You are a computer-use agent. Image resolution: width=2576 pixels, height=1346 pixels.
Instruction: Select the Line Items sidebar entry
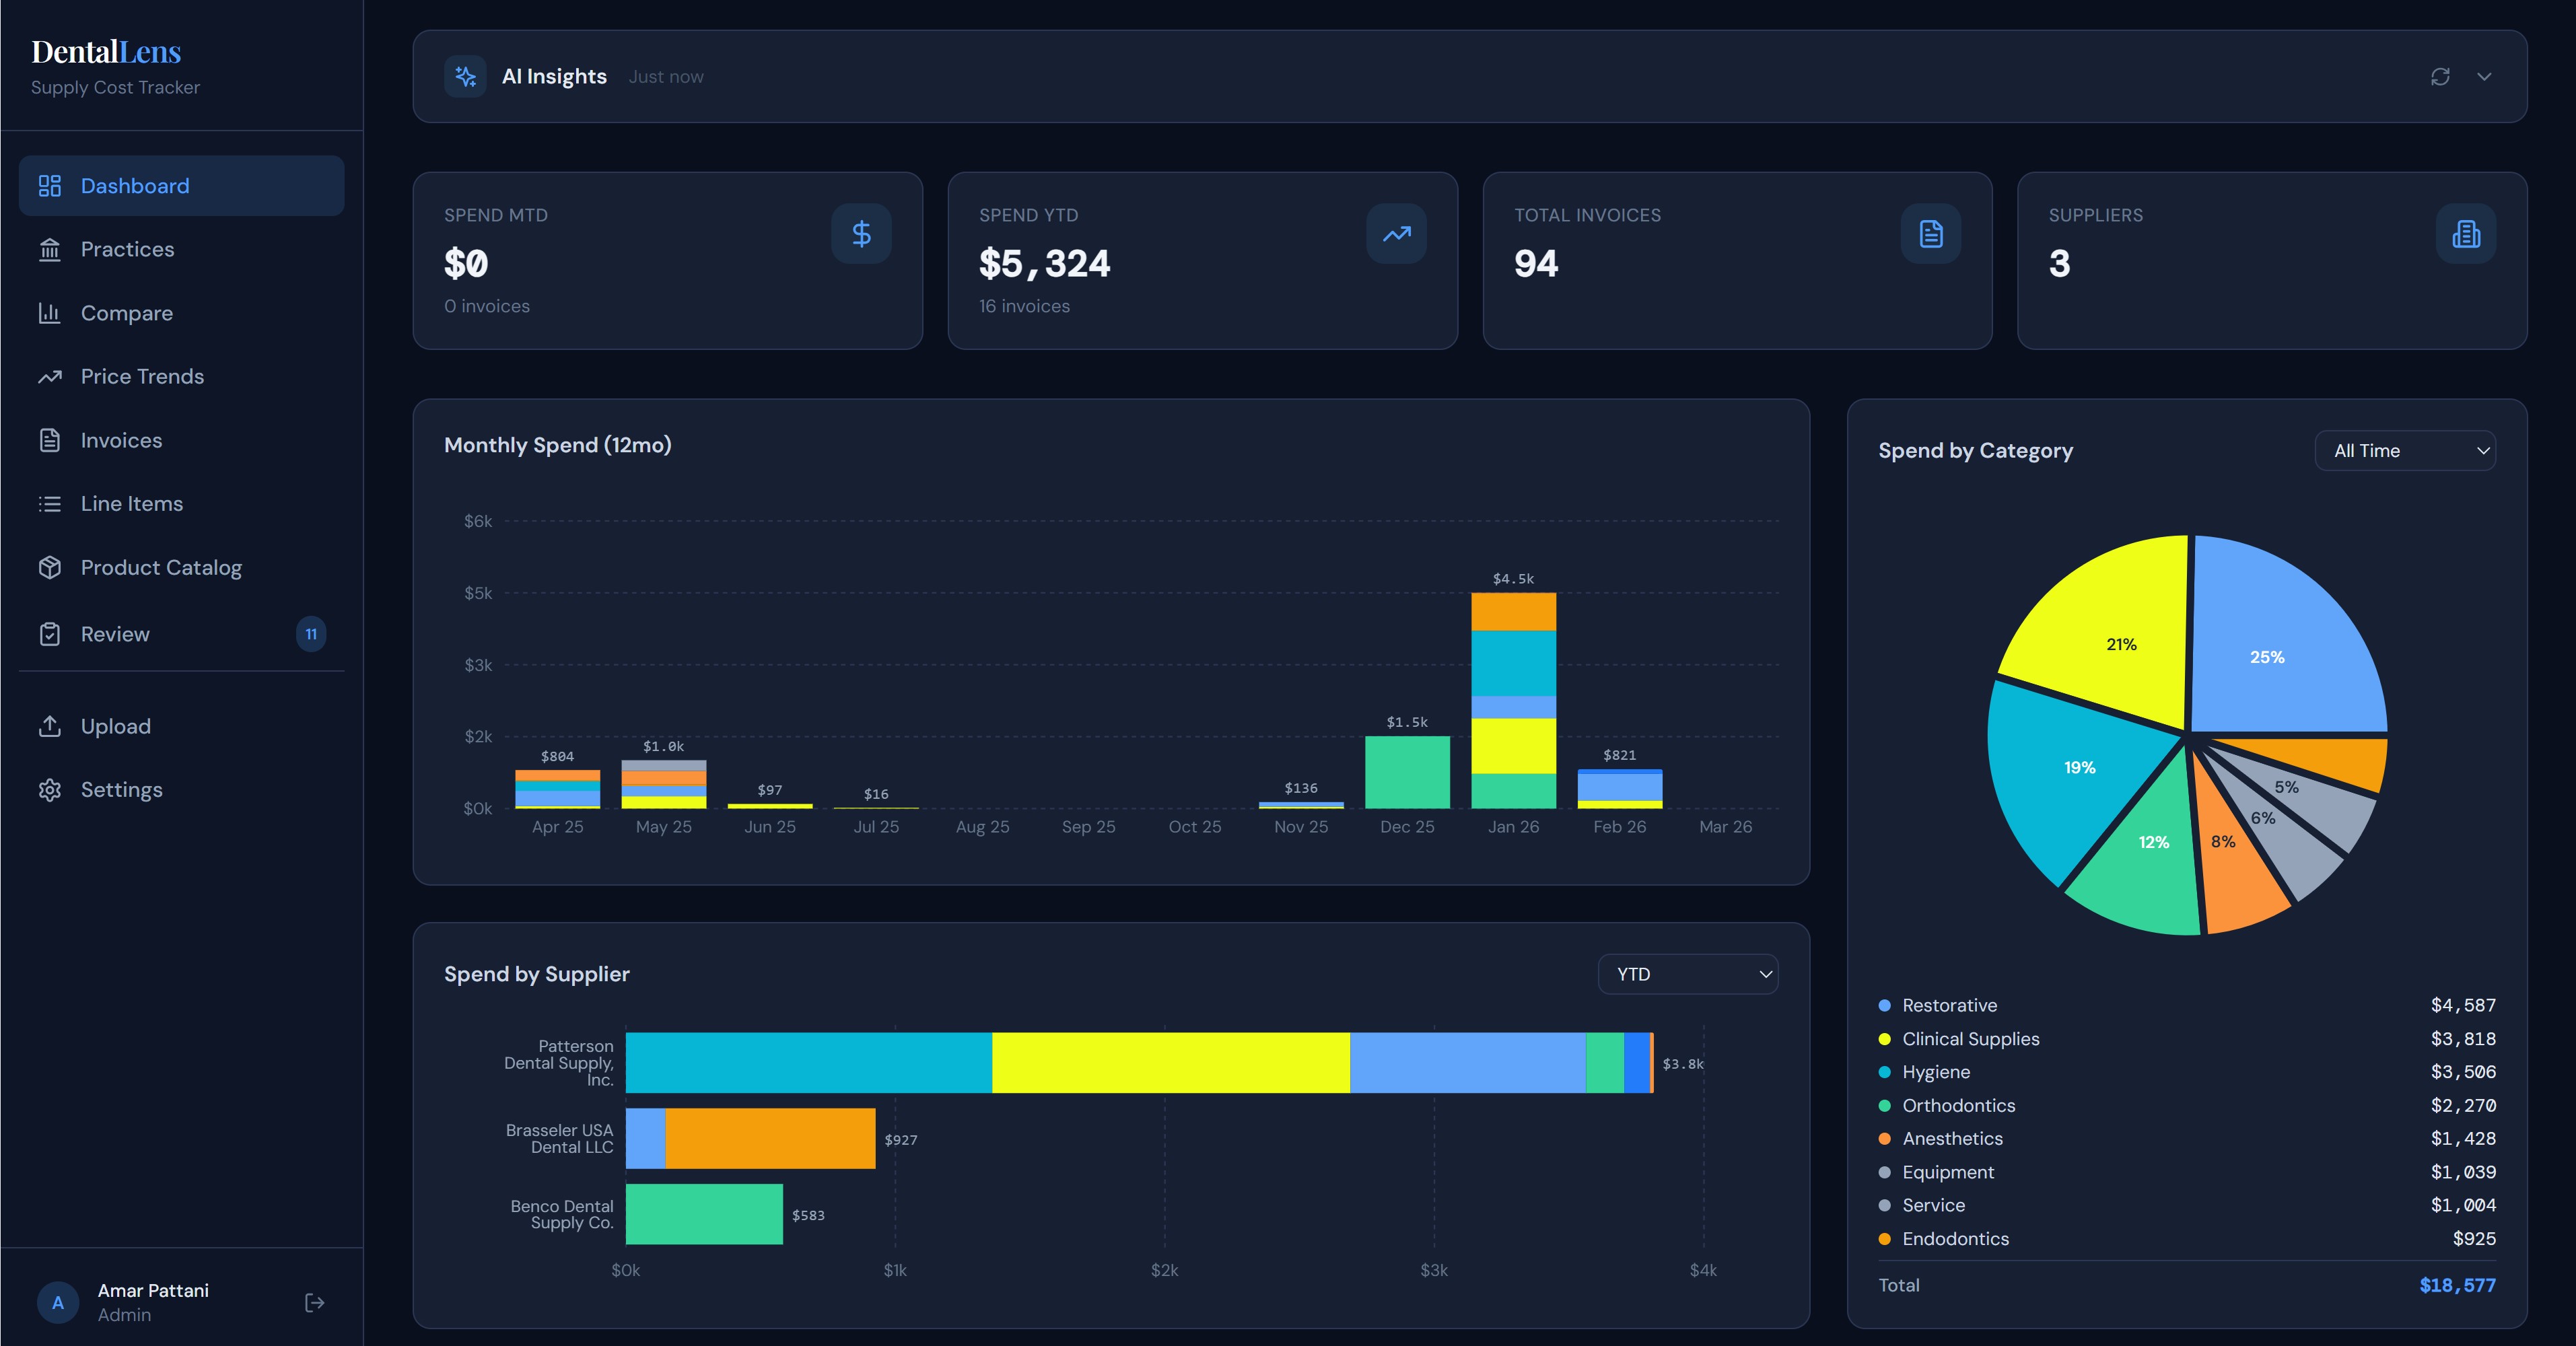[131, 503]
